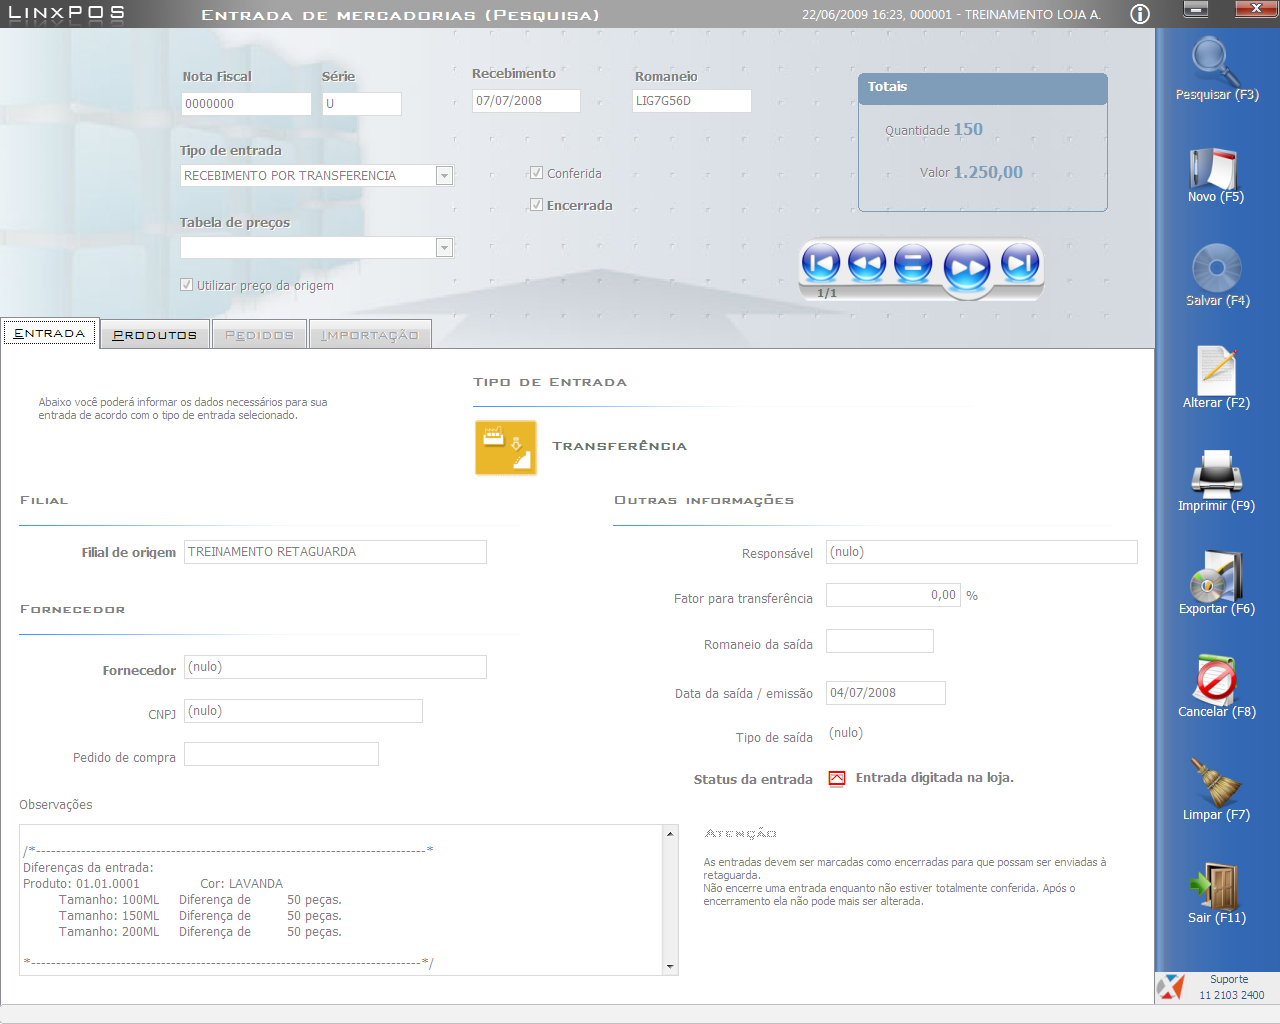
Task: Jump to the last record
Action: 1020,264
